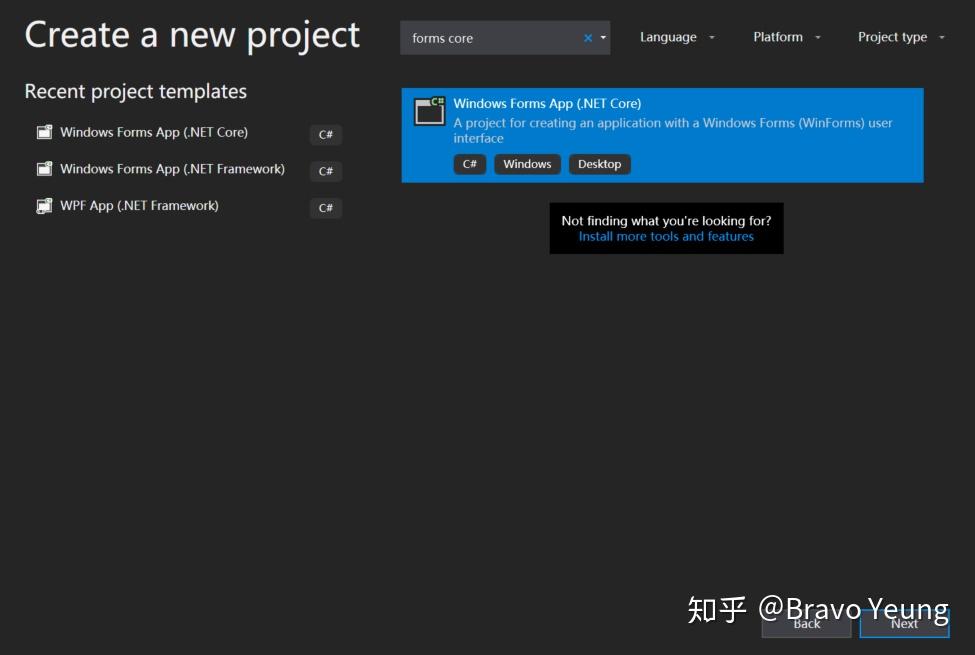The image size is (975, 655).
Task: Click the Desktop tag in the search result
Action: point(599,164)
